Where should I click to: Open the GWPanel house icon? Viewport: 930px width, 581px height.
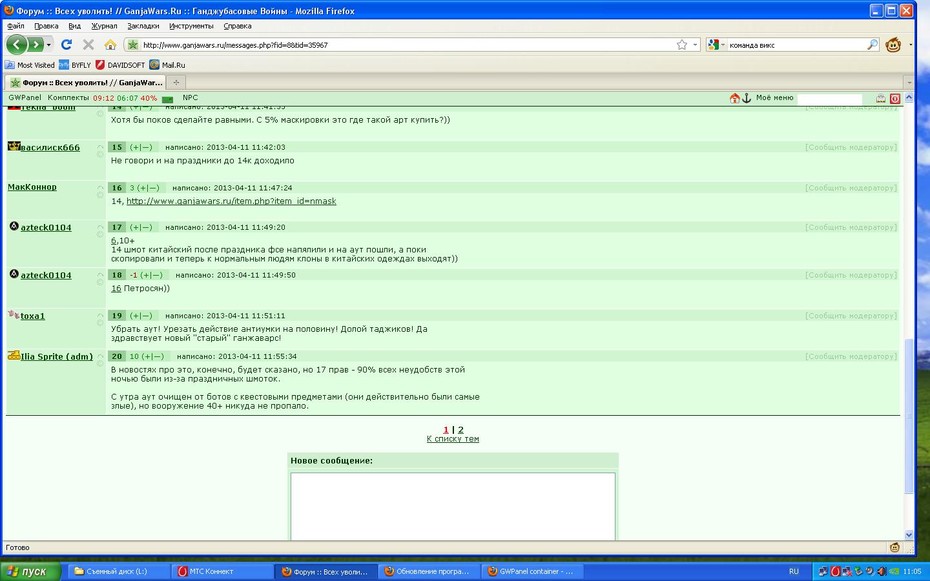click(734, 98)
